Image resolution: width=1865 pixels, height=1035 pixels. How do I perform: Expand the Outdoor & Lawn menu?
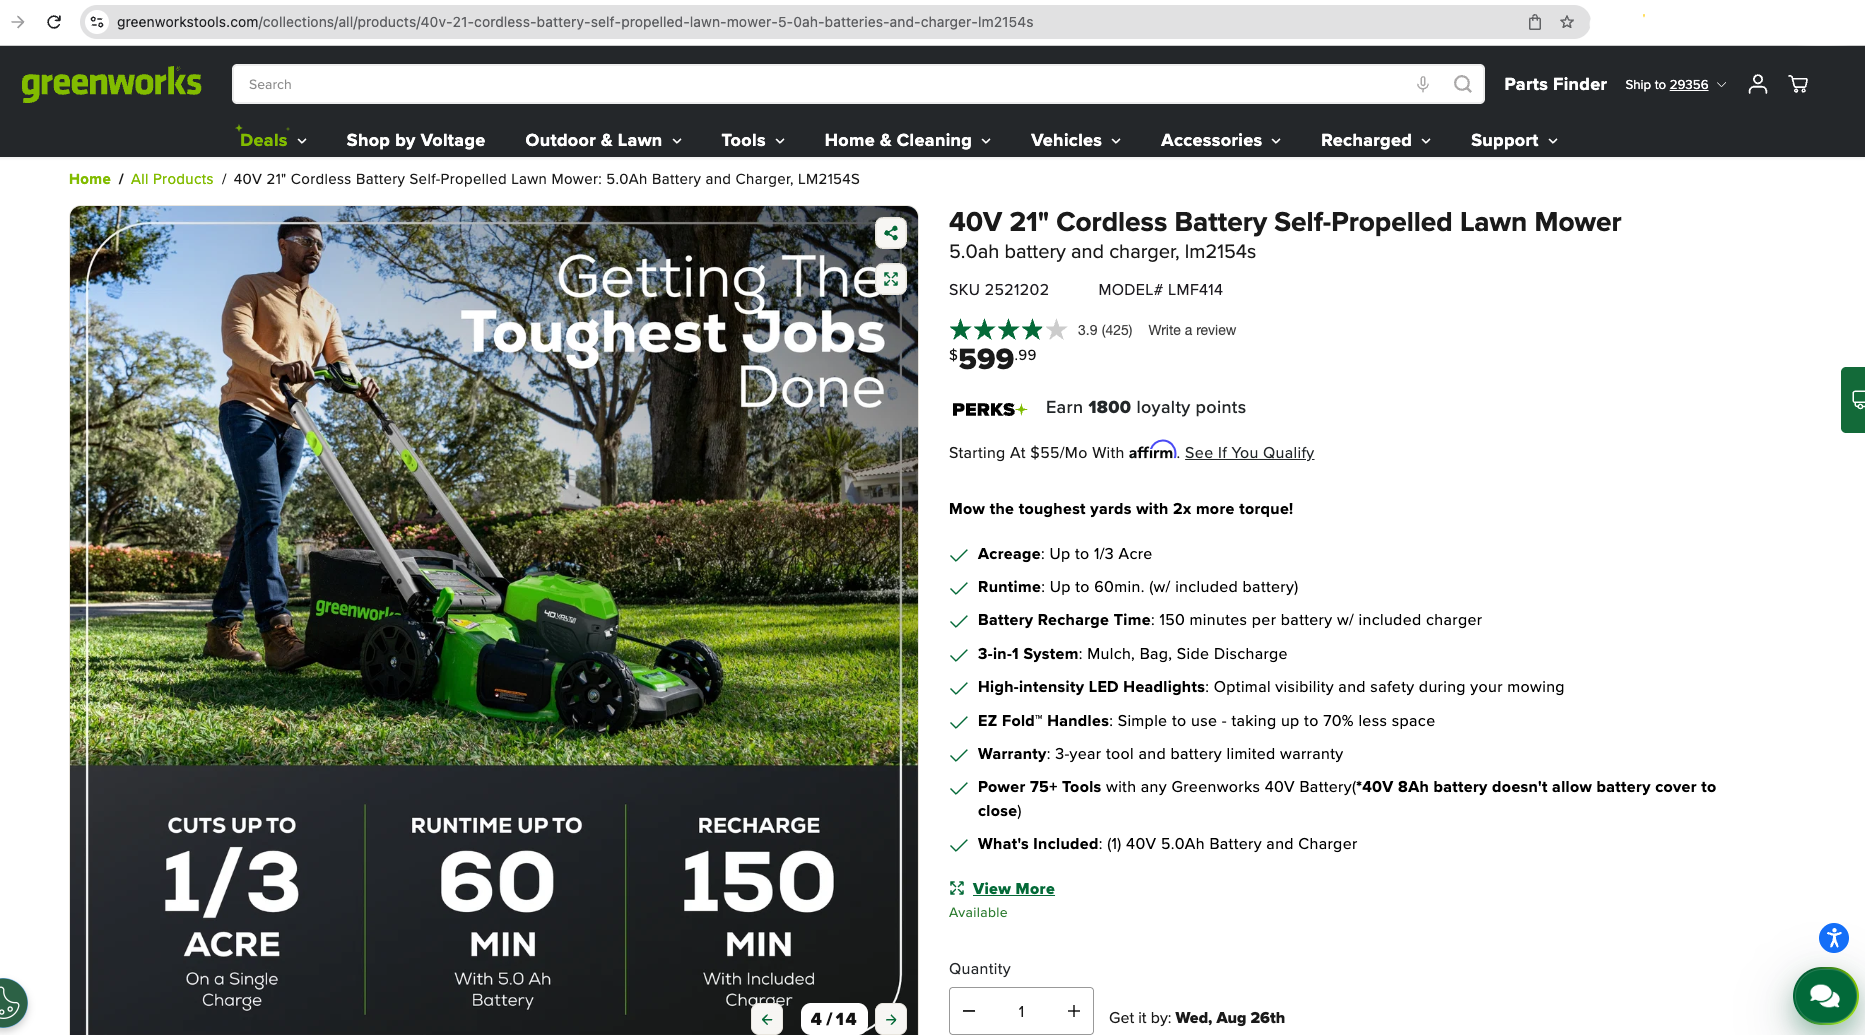pyautogui.click(x=604, y=140)
